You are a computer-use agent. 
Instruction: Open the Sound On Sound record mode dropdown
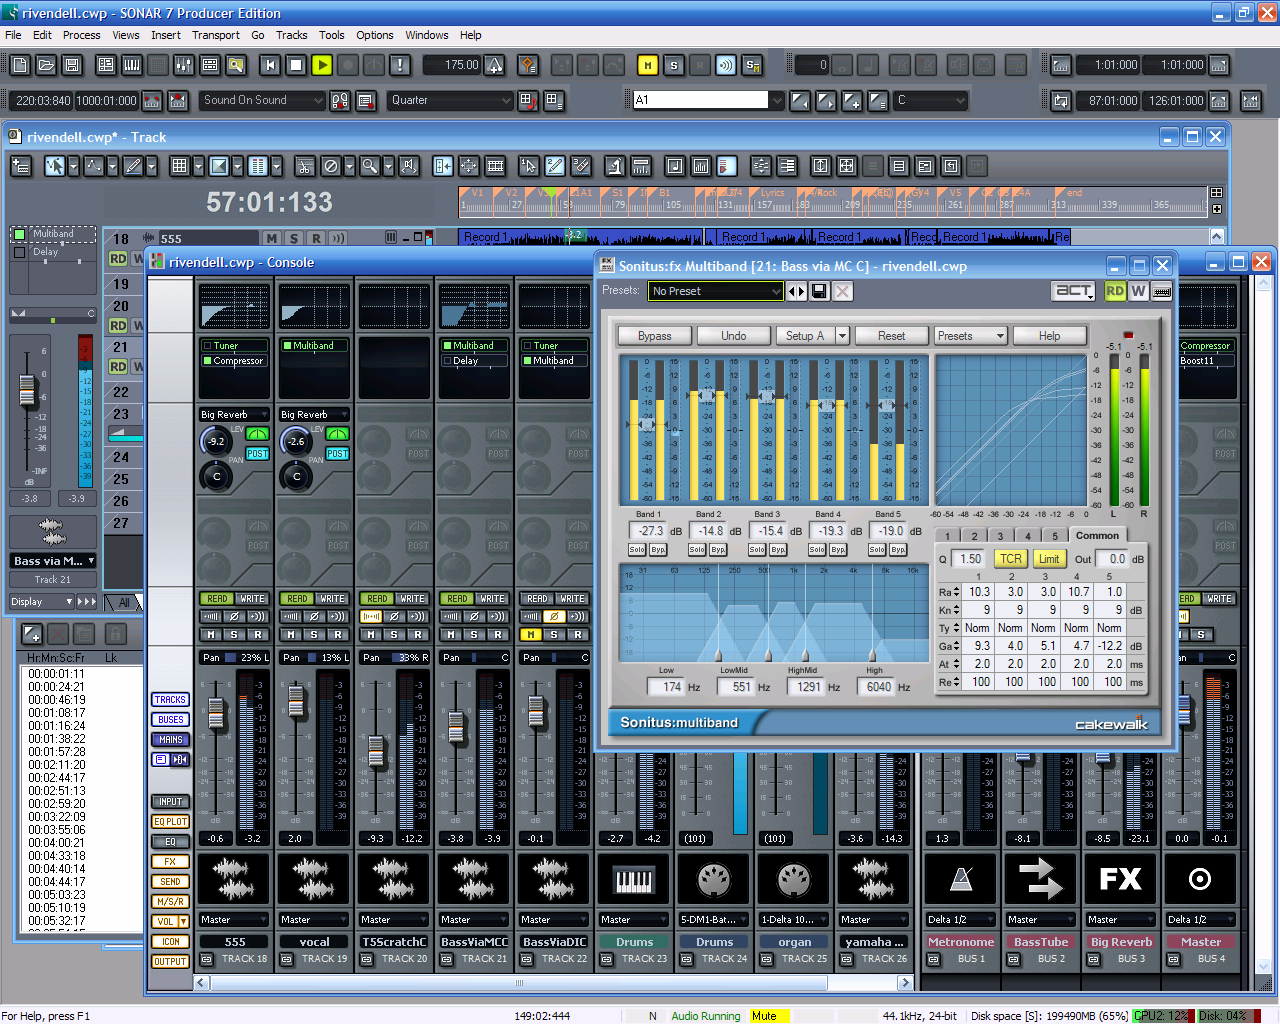click(262, 100)
